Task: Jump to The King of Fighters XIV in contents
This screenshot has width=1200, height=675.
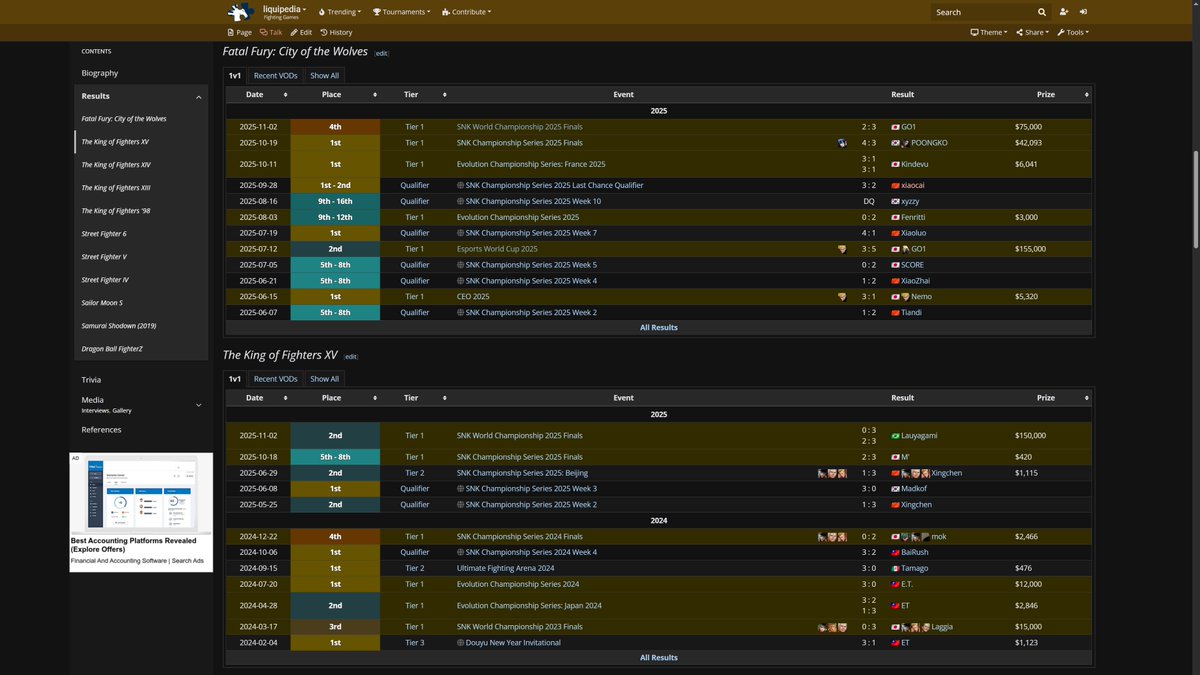Action: [116, 165]
